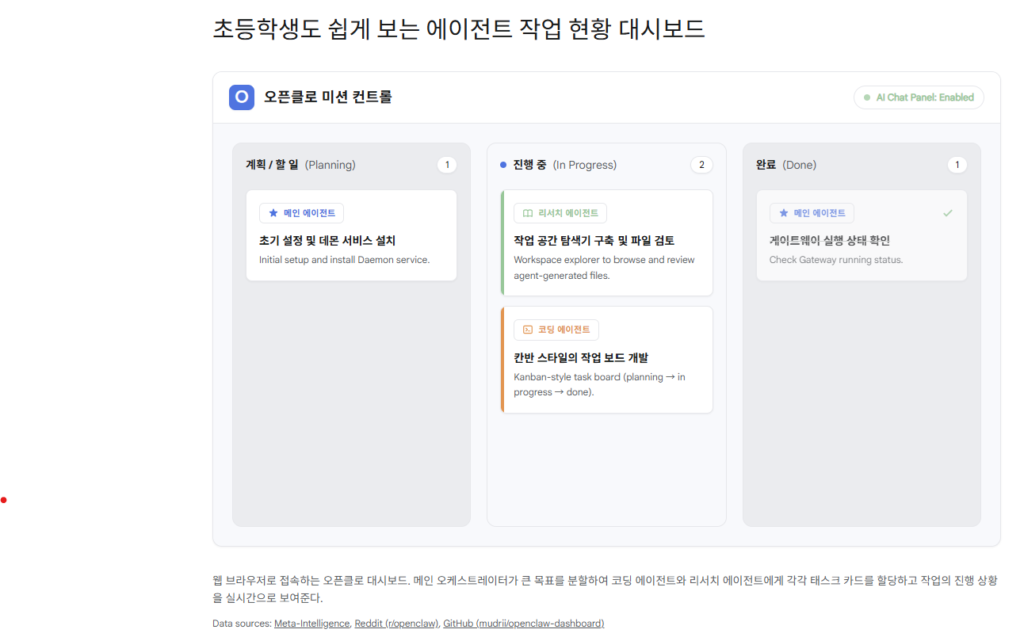Click the Done column count badge

pyautogui.click(x=957, y=165)
